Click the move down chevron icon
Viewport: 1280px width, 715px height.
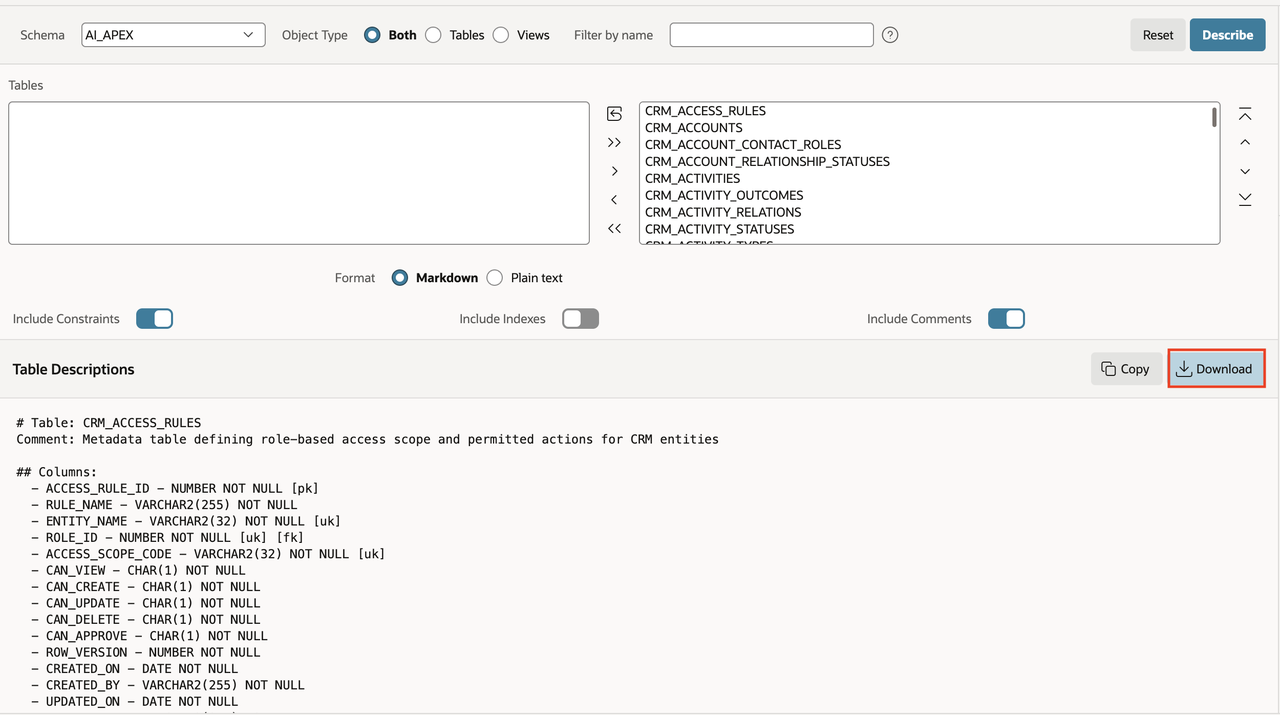pos(1245,171)
